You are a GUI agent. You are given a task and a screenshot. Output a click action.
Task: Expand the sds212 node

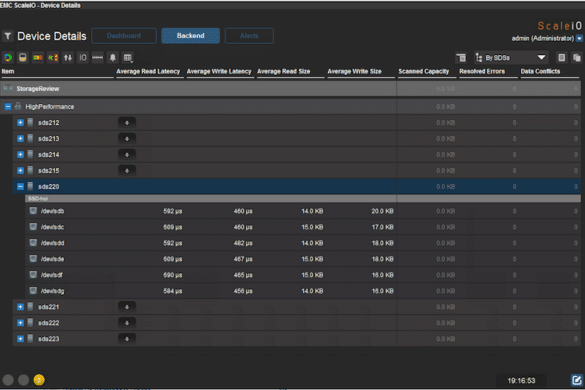[21, 123]
